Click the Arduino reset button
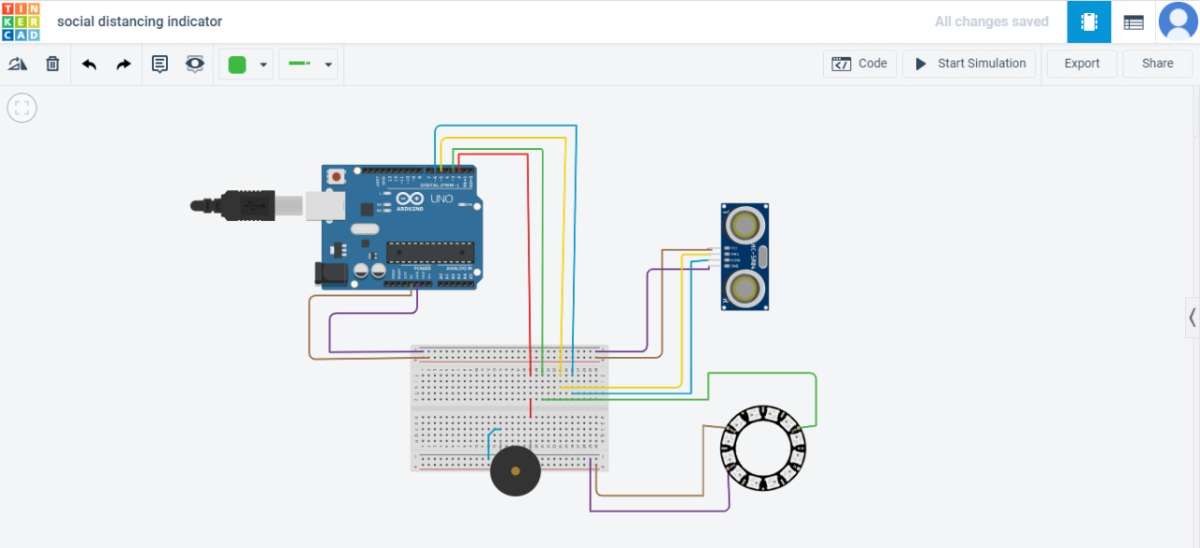Viewport: 1200px width, 548px height. (338, 177)
